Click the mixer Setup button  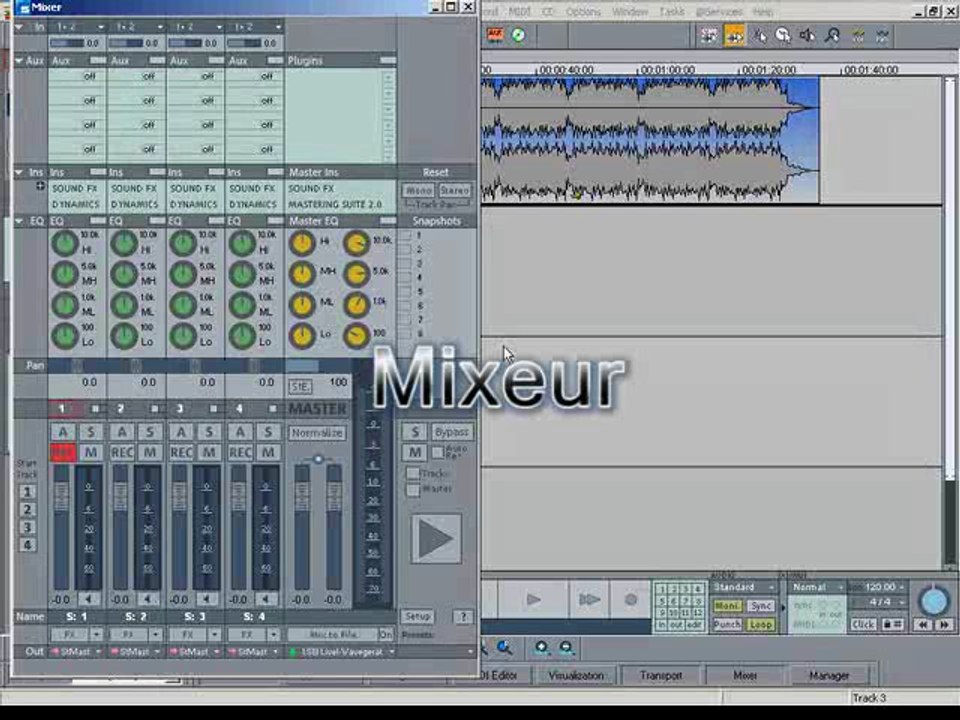coord(418,617)
